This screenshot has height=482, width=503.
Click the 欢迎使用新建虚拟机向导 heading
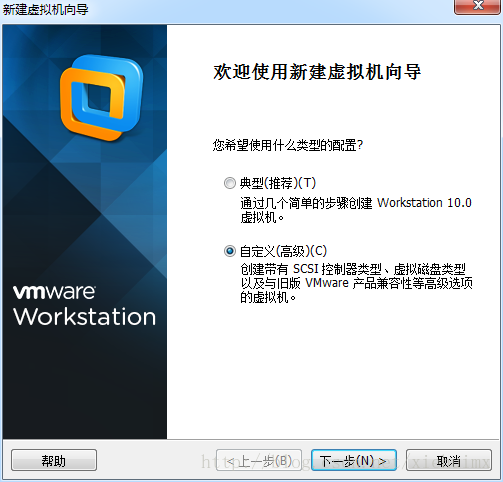point(317,72)
